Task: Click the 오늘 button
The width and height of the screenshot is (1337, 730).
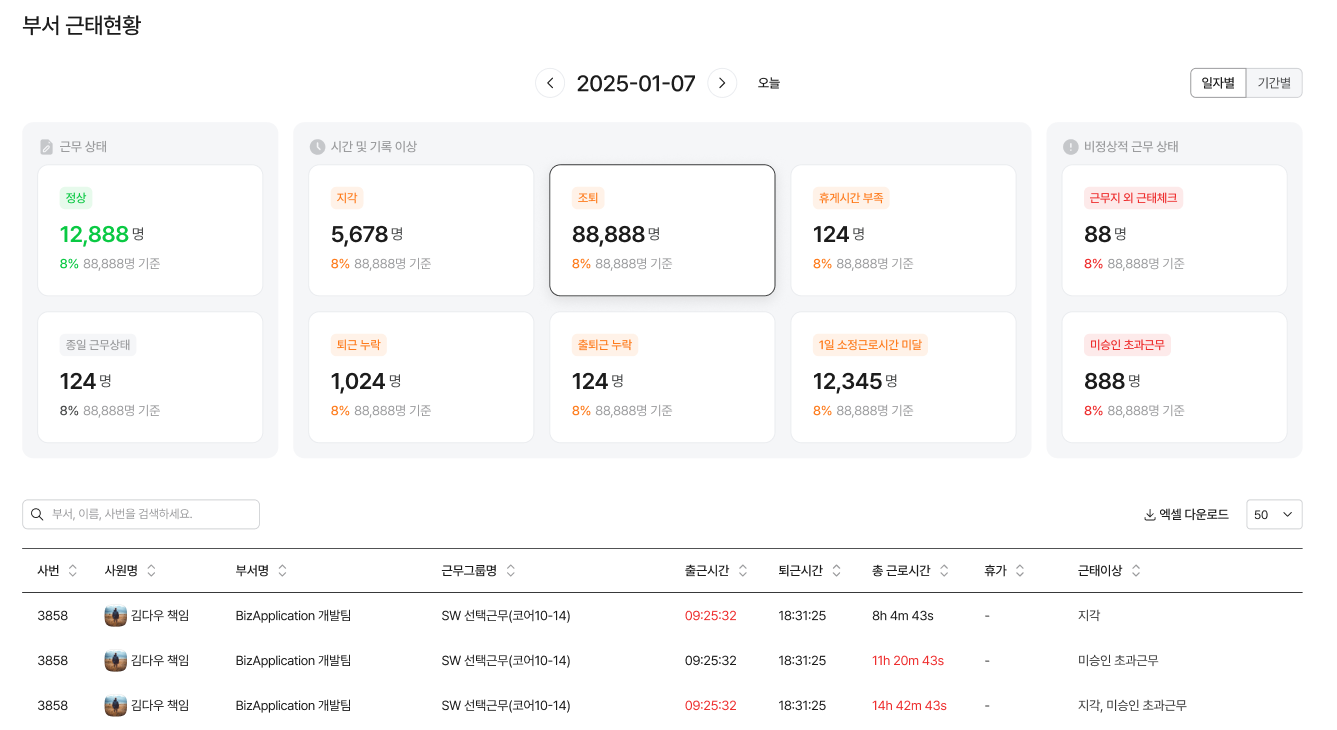Action: (768, 83)
